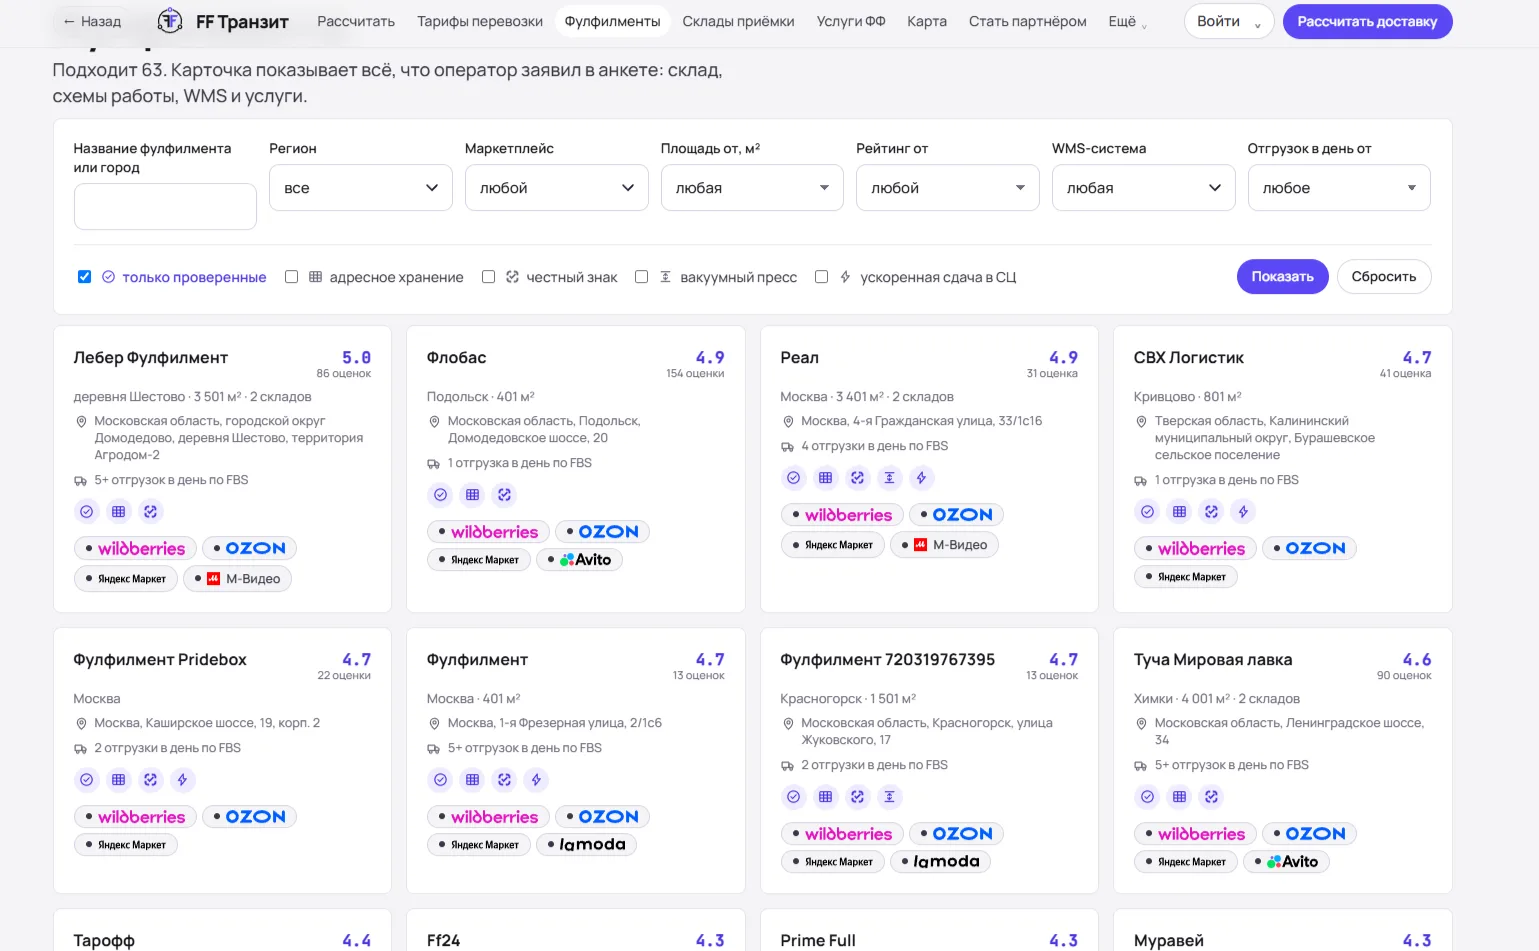Select the Фулфилменты navigation tab
This screenshot has height=951, width=1539.
[x=612, y=21]
